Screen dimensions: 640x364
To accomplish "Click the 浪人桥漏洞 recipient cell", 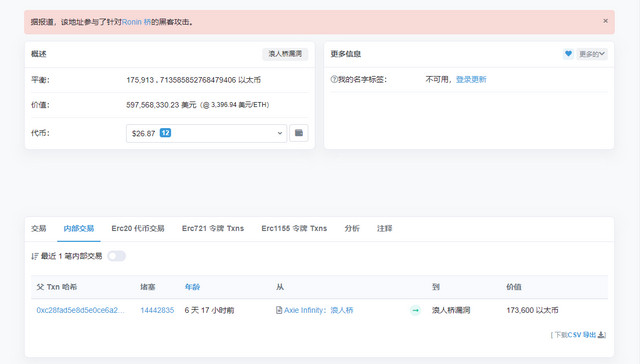I will click(x=451, y=310).
